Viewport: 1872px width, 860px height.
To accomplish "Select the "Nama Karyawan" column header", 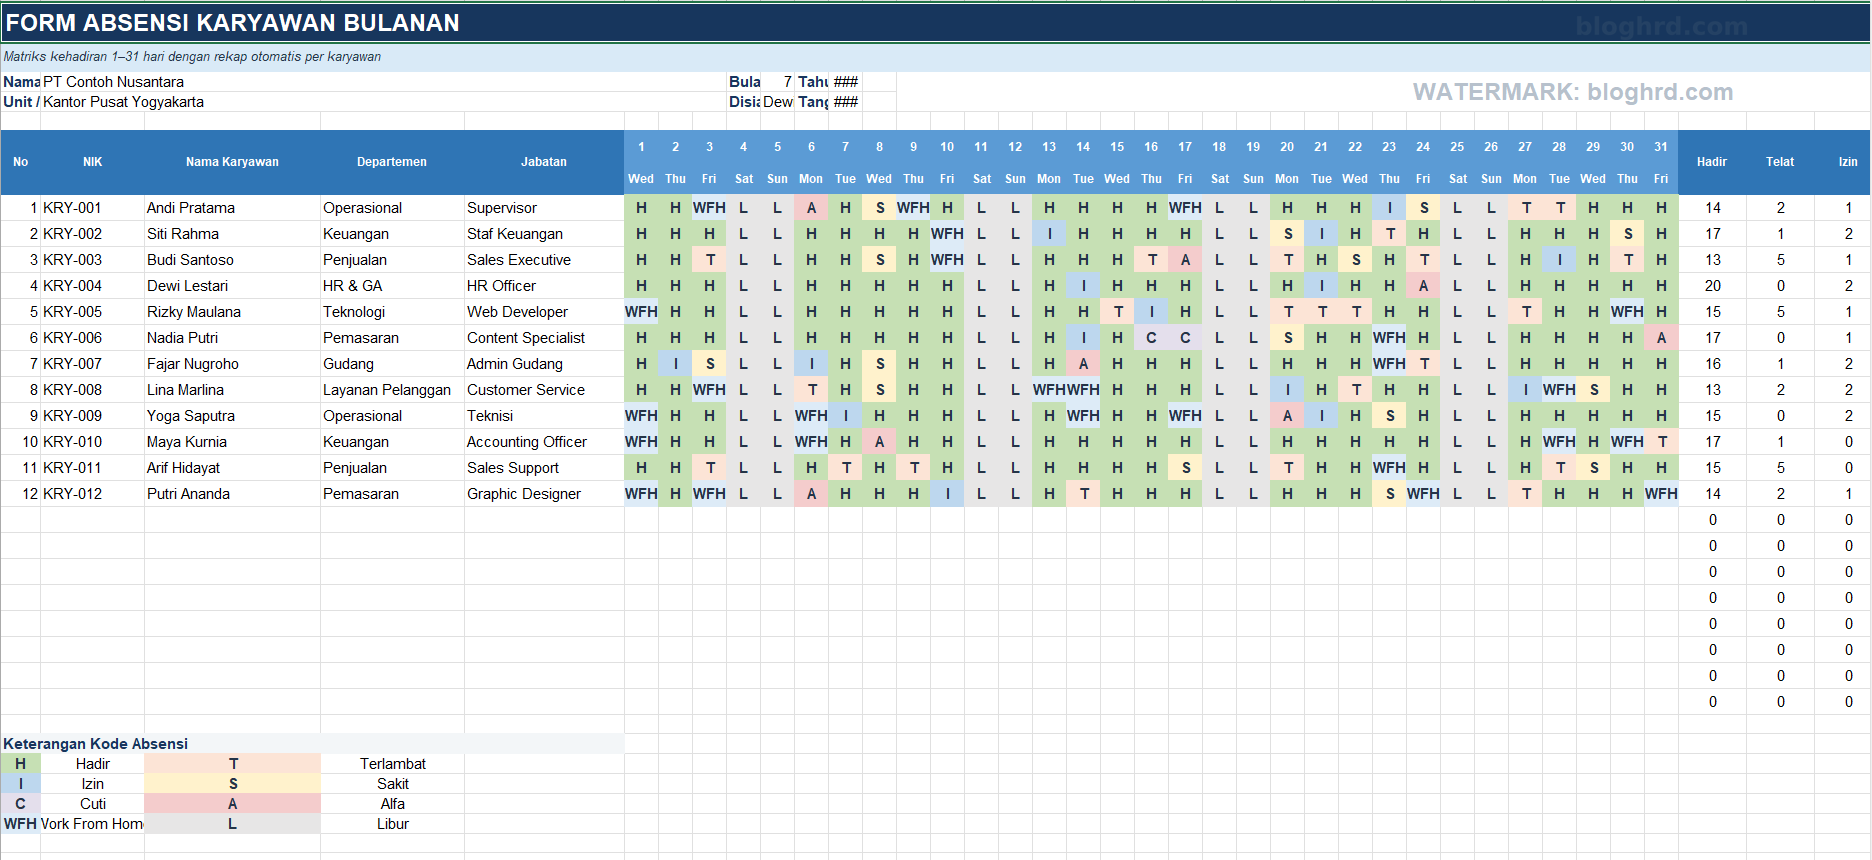I will [x=232, y=162].
